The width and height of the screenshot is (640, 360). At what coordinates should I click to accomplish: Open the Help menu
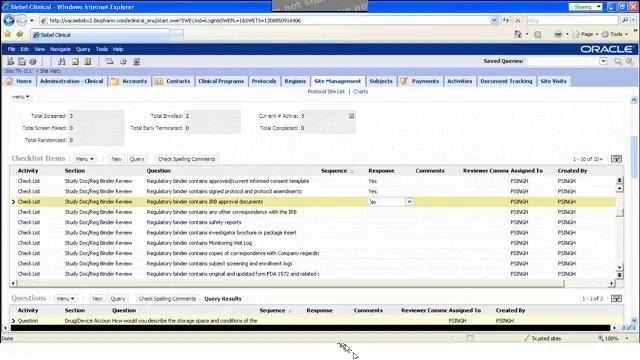click(x=118, y=49)
